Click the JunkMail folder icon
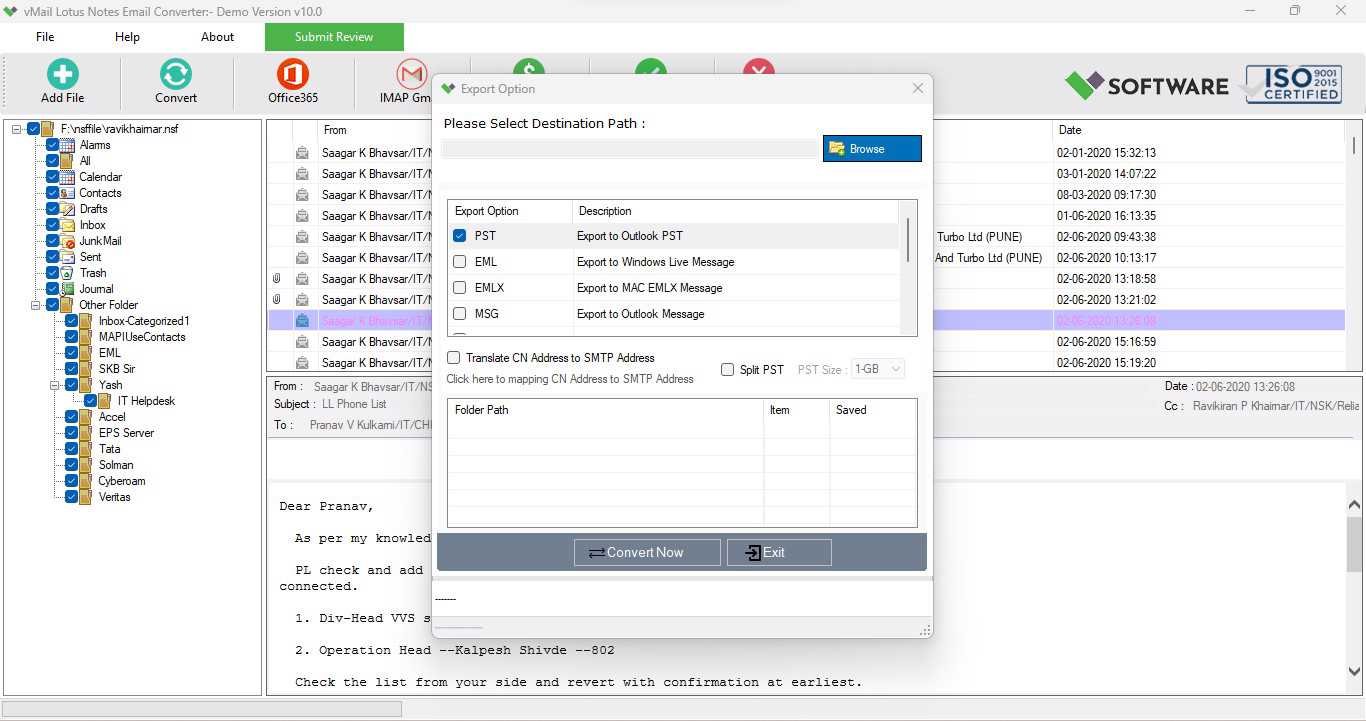This screenshot has height=721, width=1366. click(67, 241)
